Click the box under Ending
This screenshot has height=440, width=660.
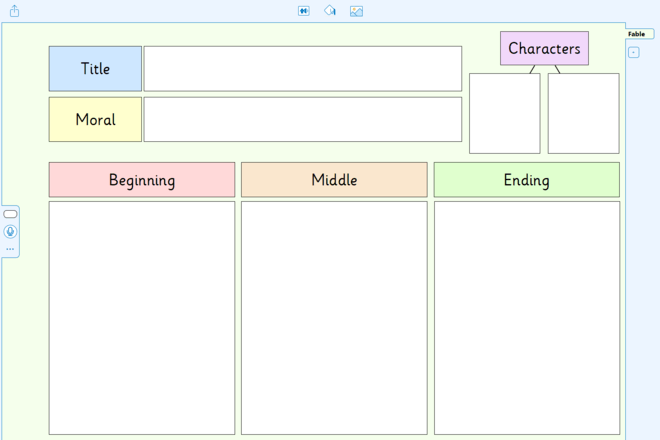527,318
